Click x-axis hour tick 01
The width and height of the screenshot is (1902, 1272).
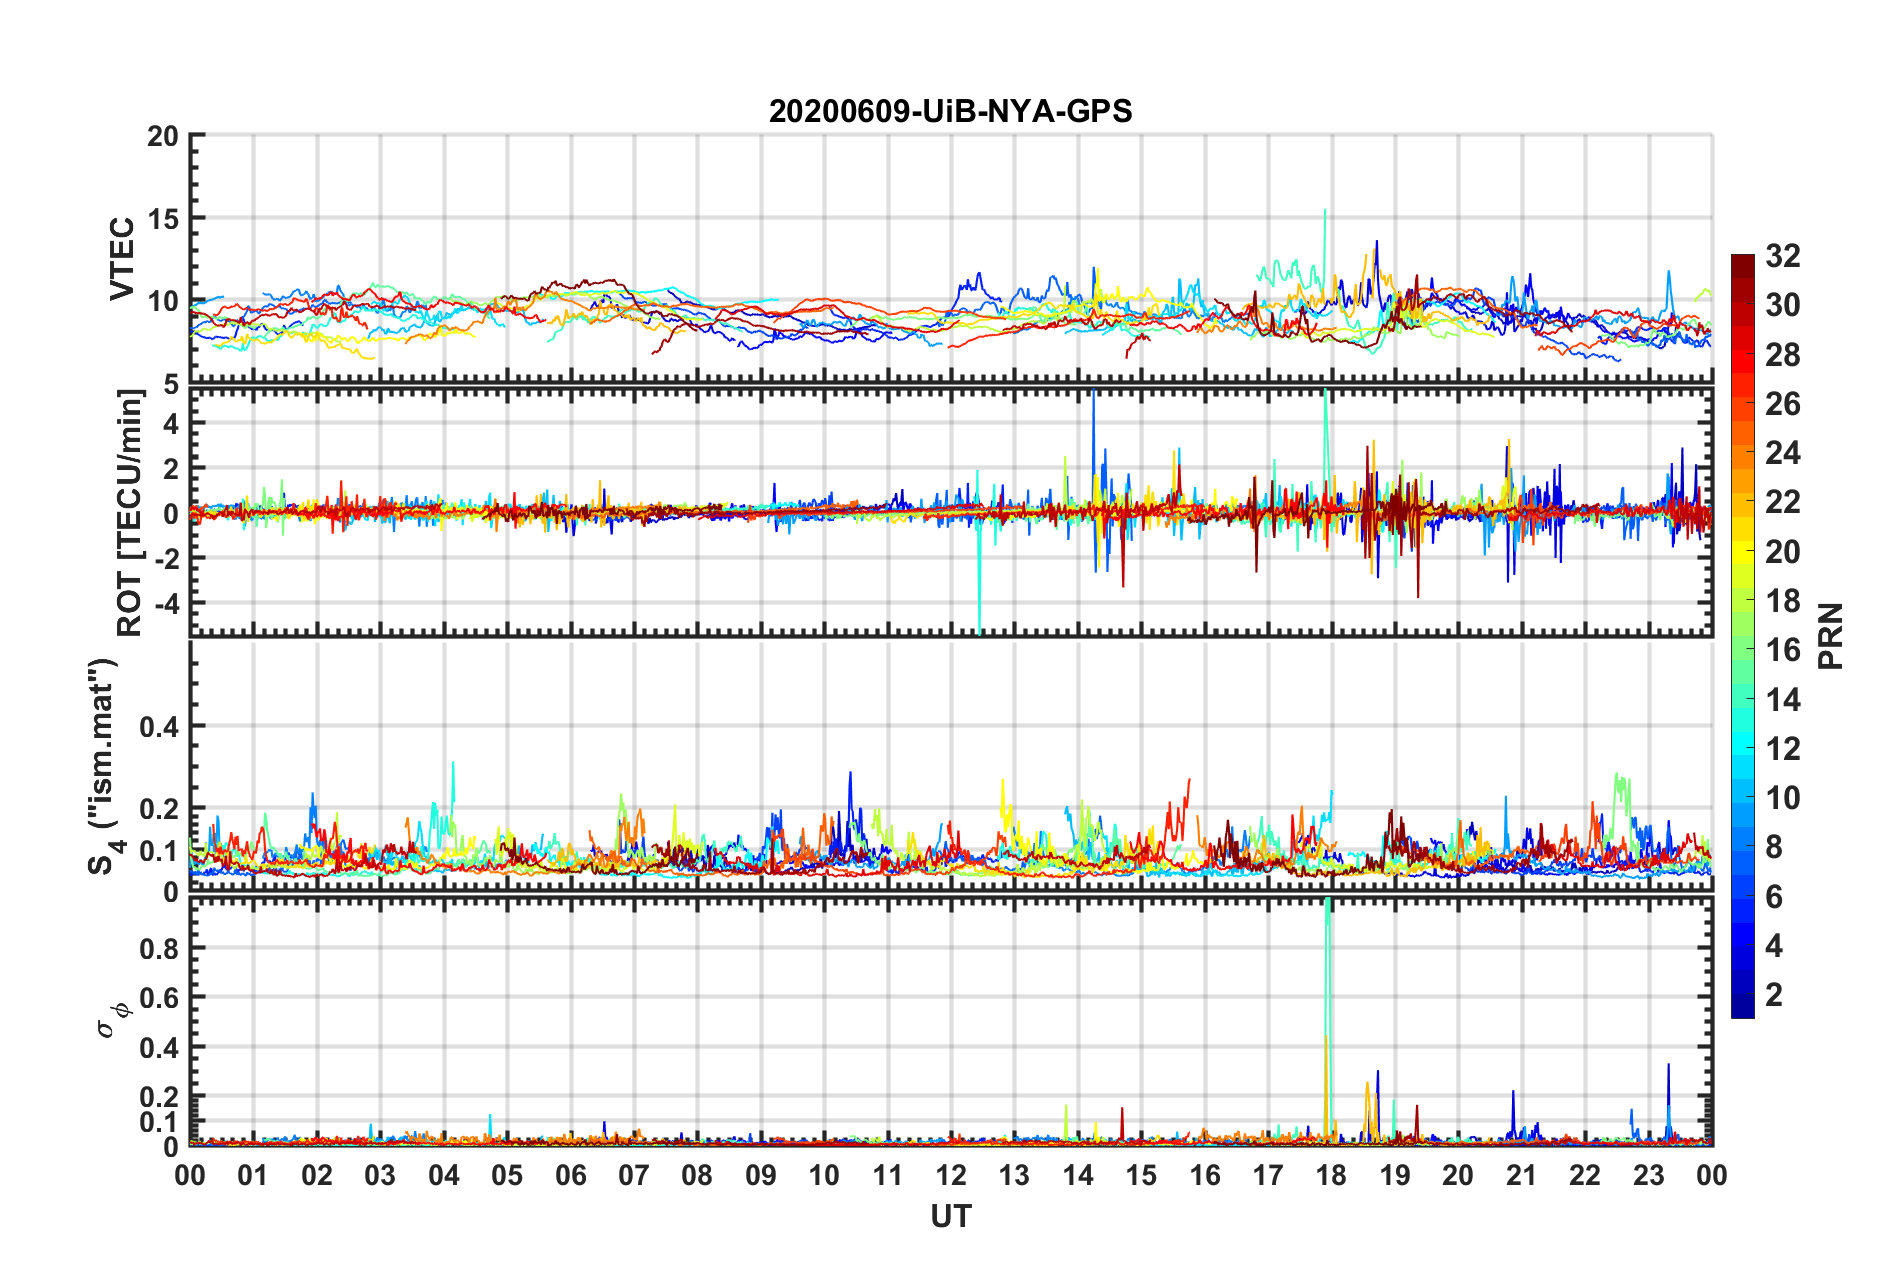pos(253,1175)
